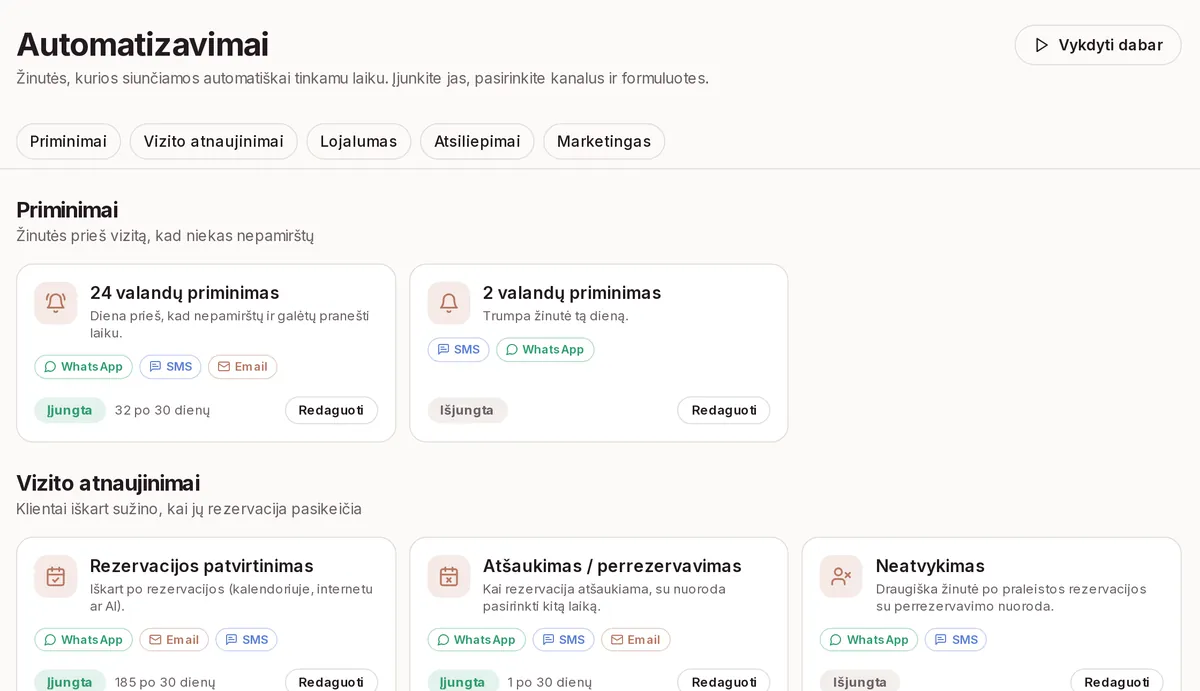Click the Vykdyti dabar button
The height and width of the screenshot is (691, 1200).
point(1098,45)
